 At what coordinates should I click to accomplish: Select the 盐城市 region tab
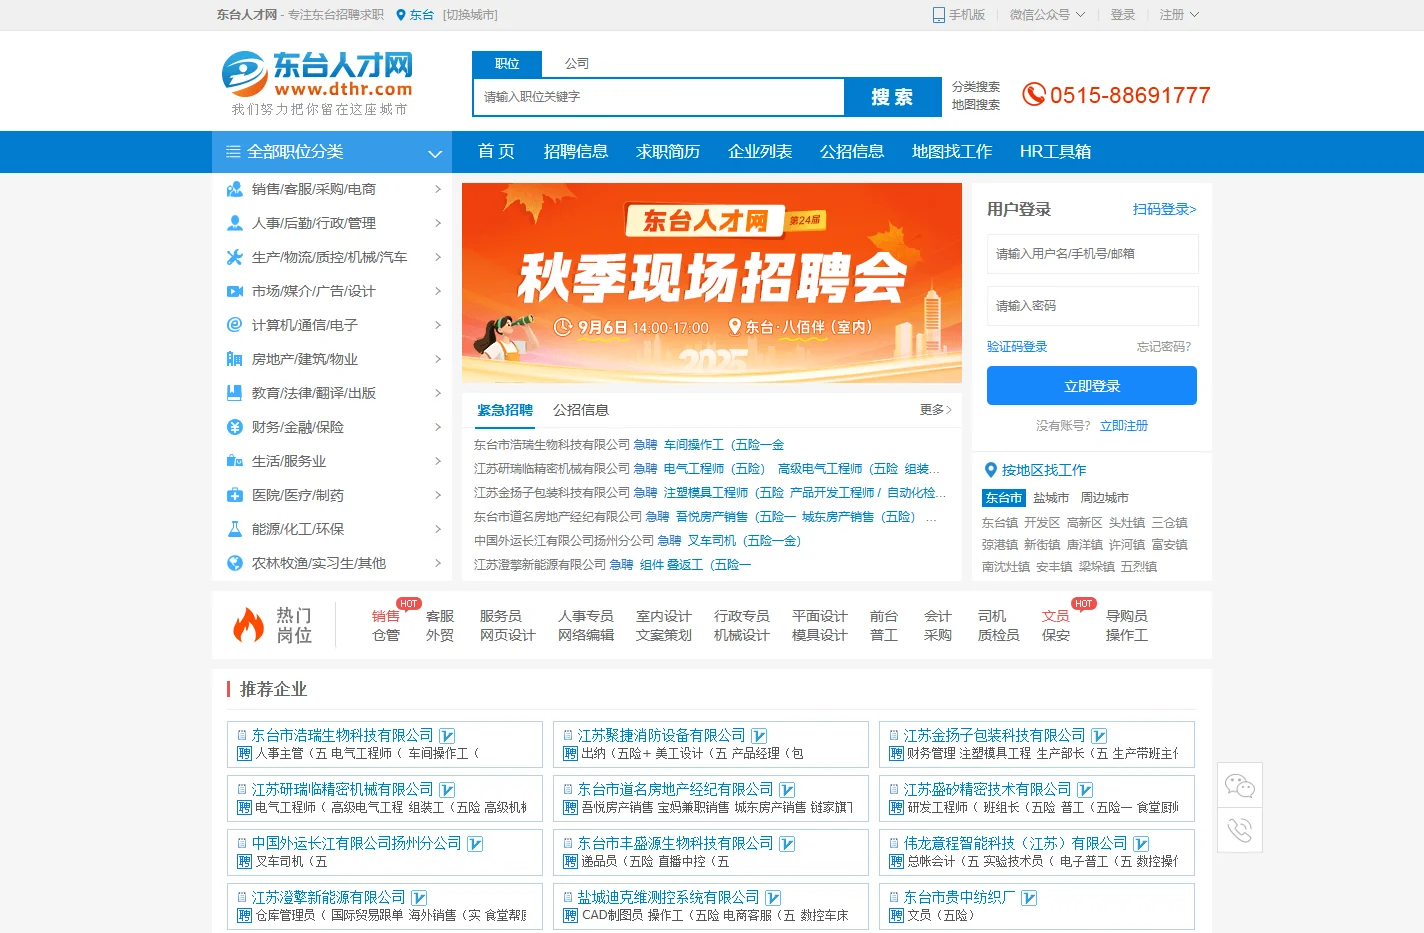coord(1051,498)
